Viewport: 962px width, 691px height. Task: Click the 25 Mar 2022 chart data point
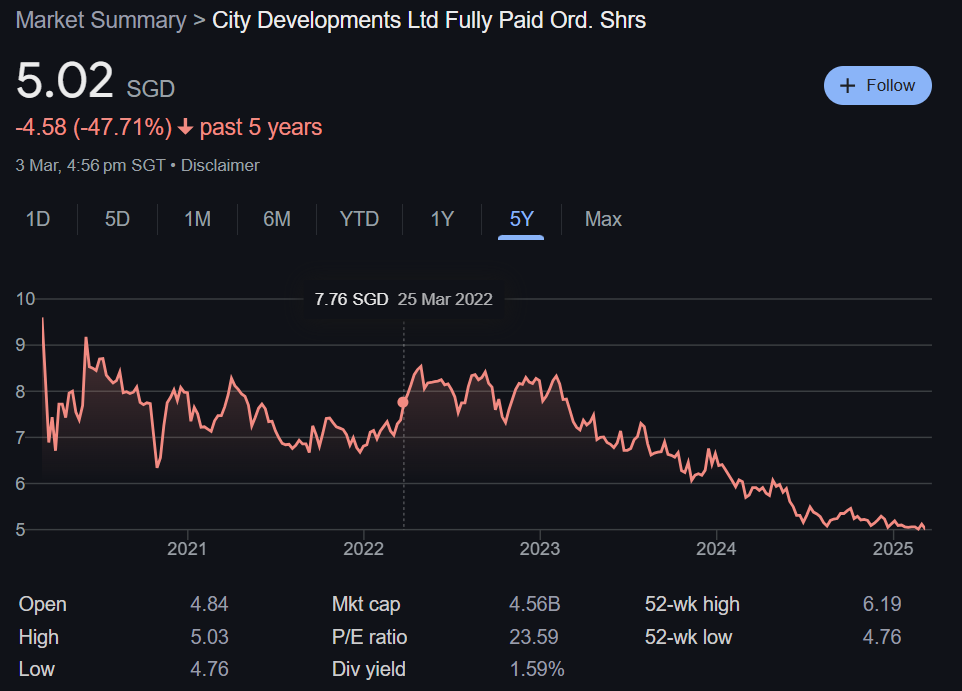click(x=403, y=402)
